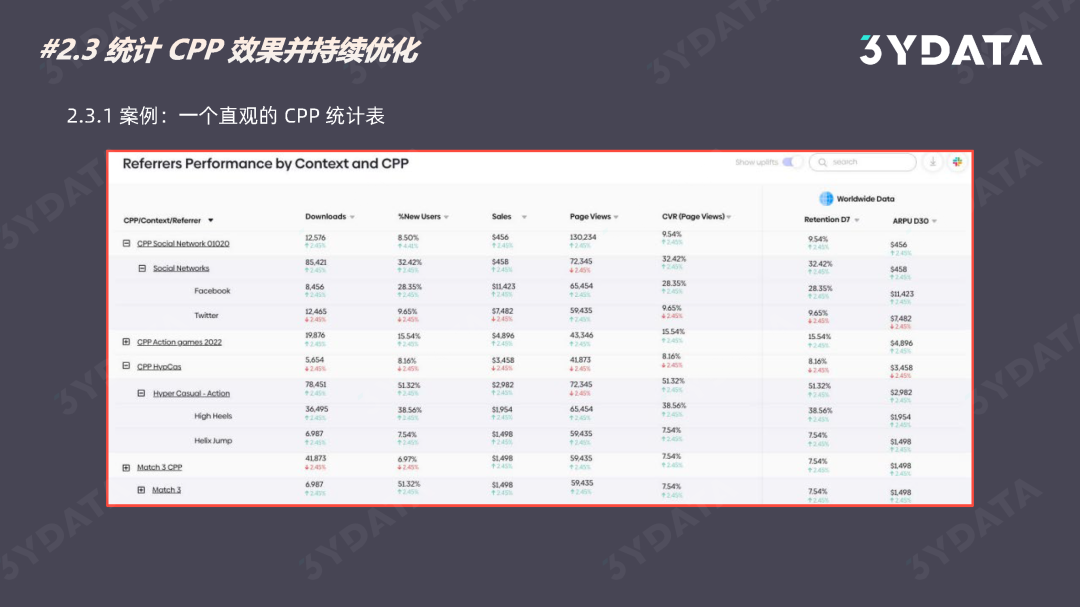1080x607 pixels.
Task: Expand the Match 3 sub-row
Action: [x=141, y=490]
